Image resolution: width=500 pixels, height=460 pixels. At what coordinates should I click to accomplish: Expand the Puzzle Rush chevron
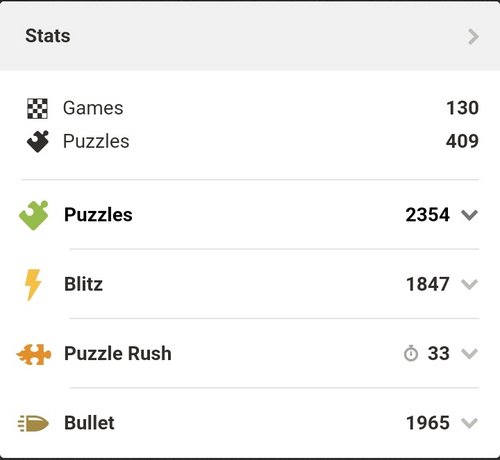point(469,354)
